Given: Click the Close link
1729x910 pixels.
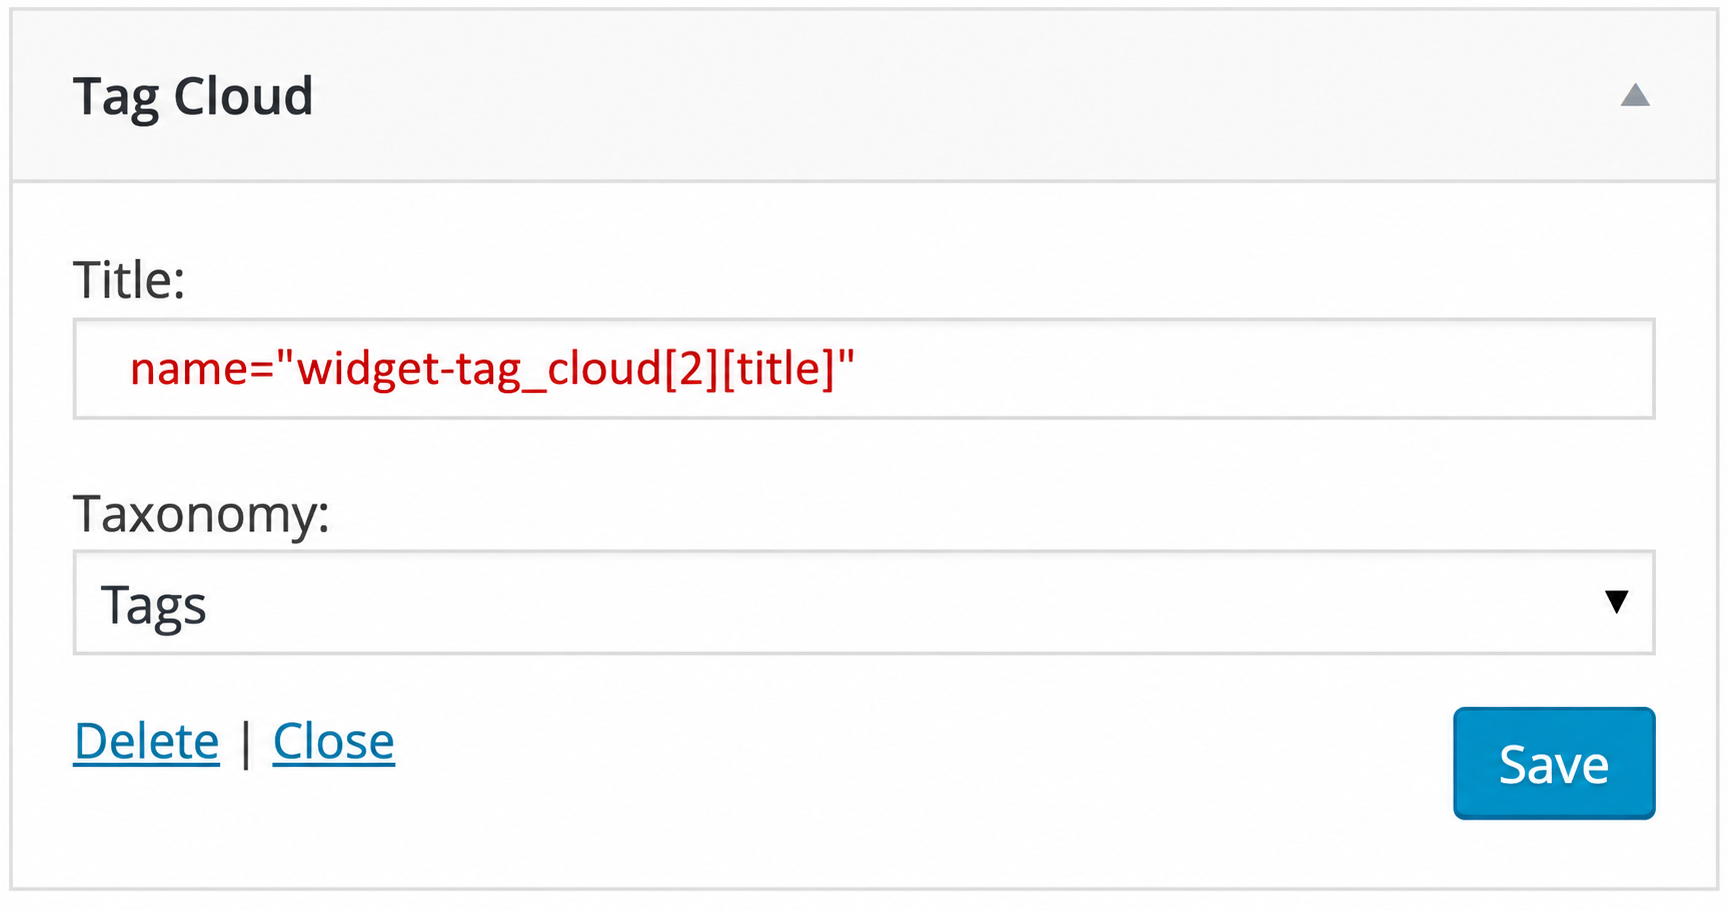Looking at the screenshot, I should [334, 742].
